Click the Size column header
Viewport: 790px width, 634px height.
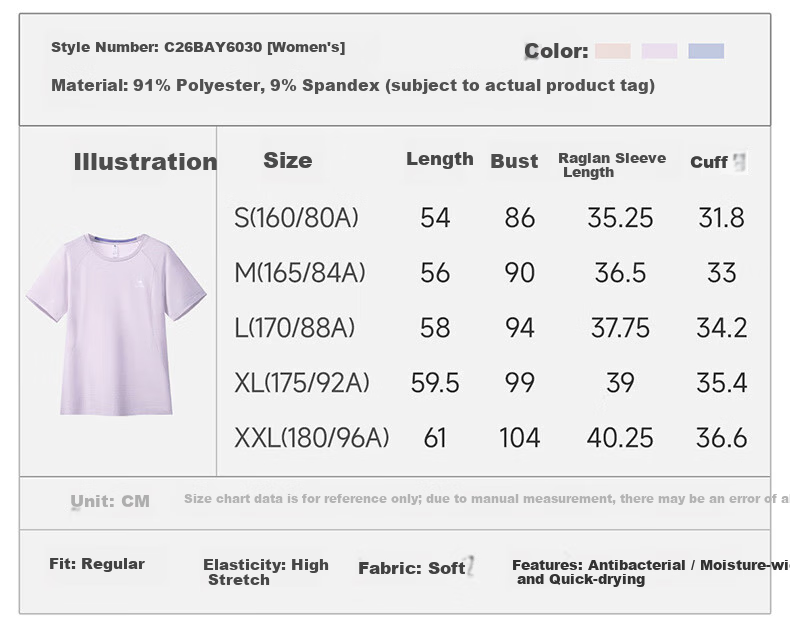tap(288, 160)
